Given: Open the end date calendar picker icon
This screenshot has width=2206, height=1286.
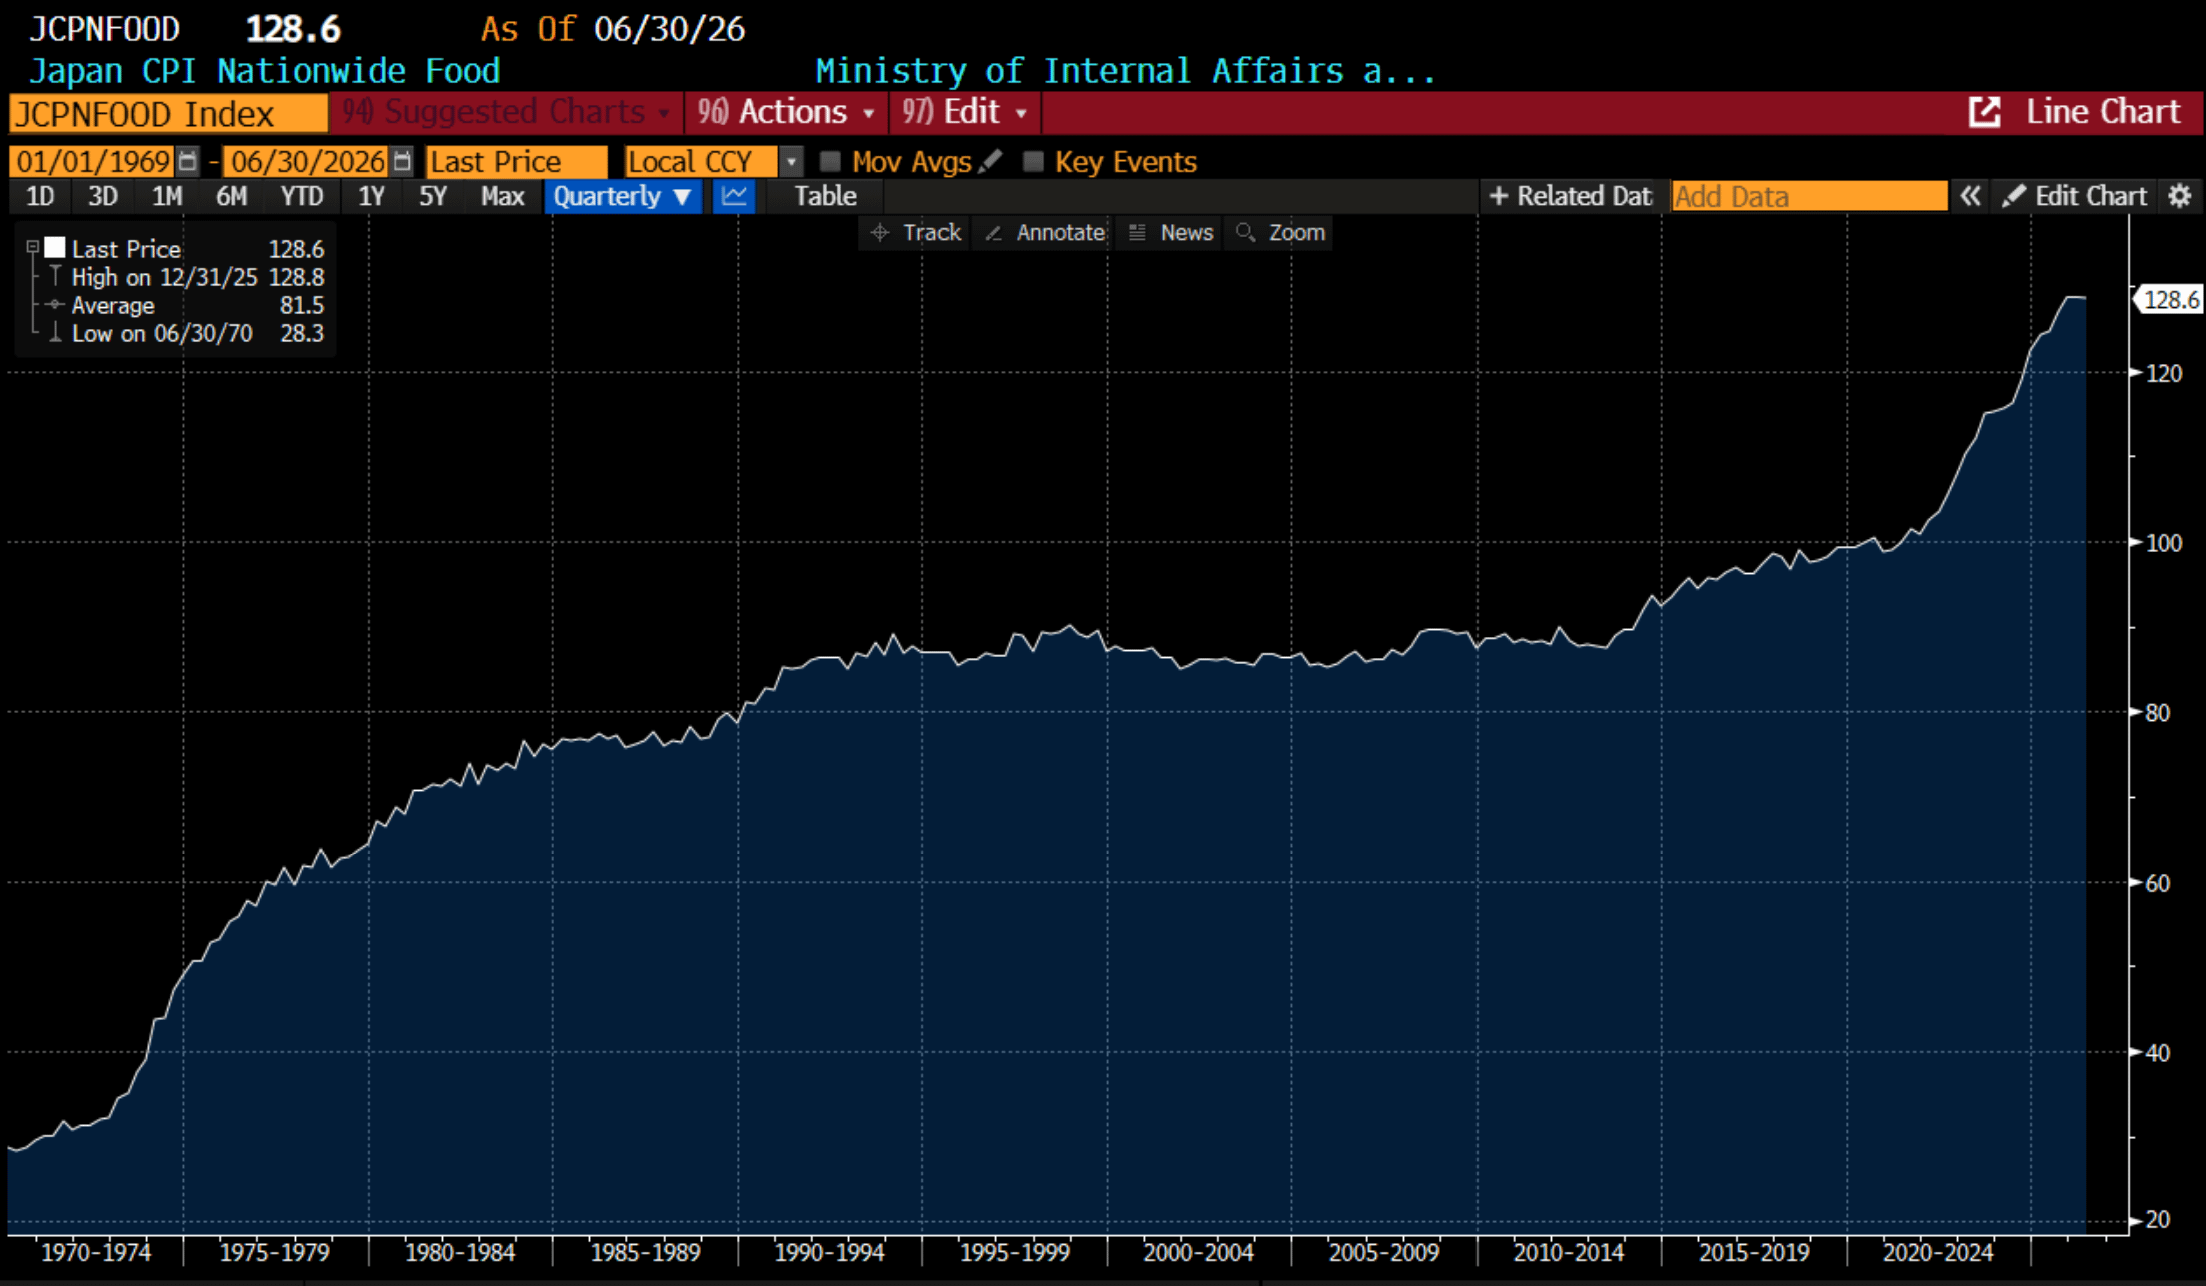Looking at the screenshot, I should [x=402, y=161].
